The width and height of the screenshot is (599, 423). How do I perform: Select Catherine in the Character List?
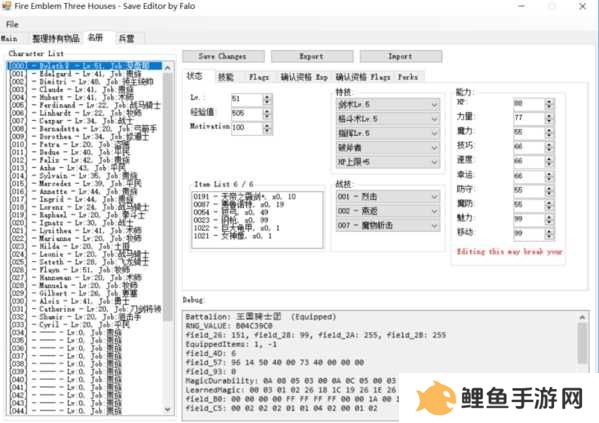[x=85, y=309]
